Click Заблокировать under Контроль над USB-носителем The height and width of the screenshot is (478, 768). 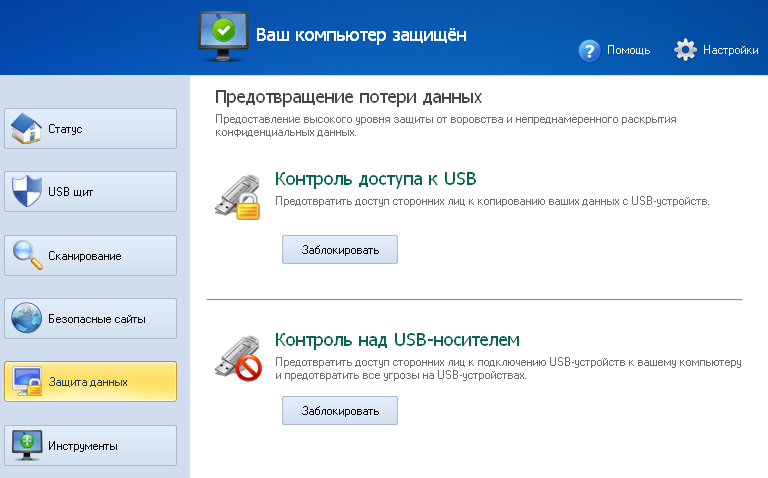340,410
